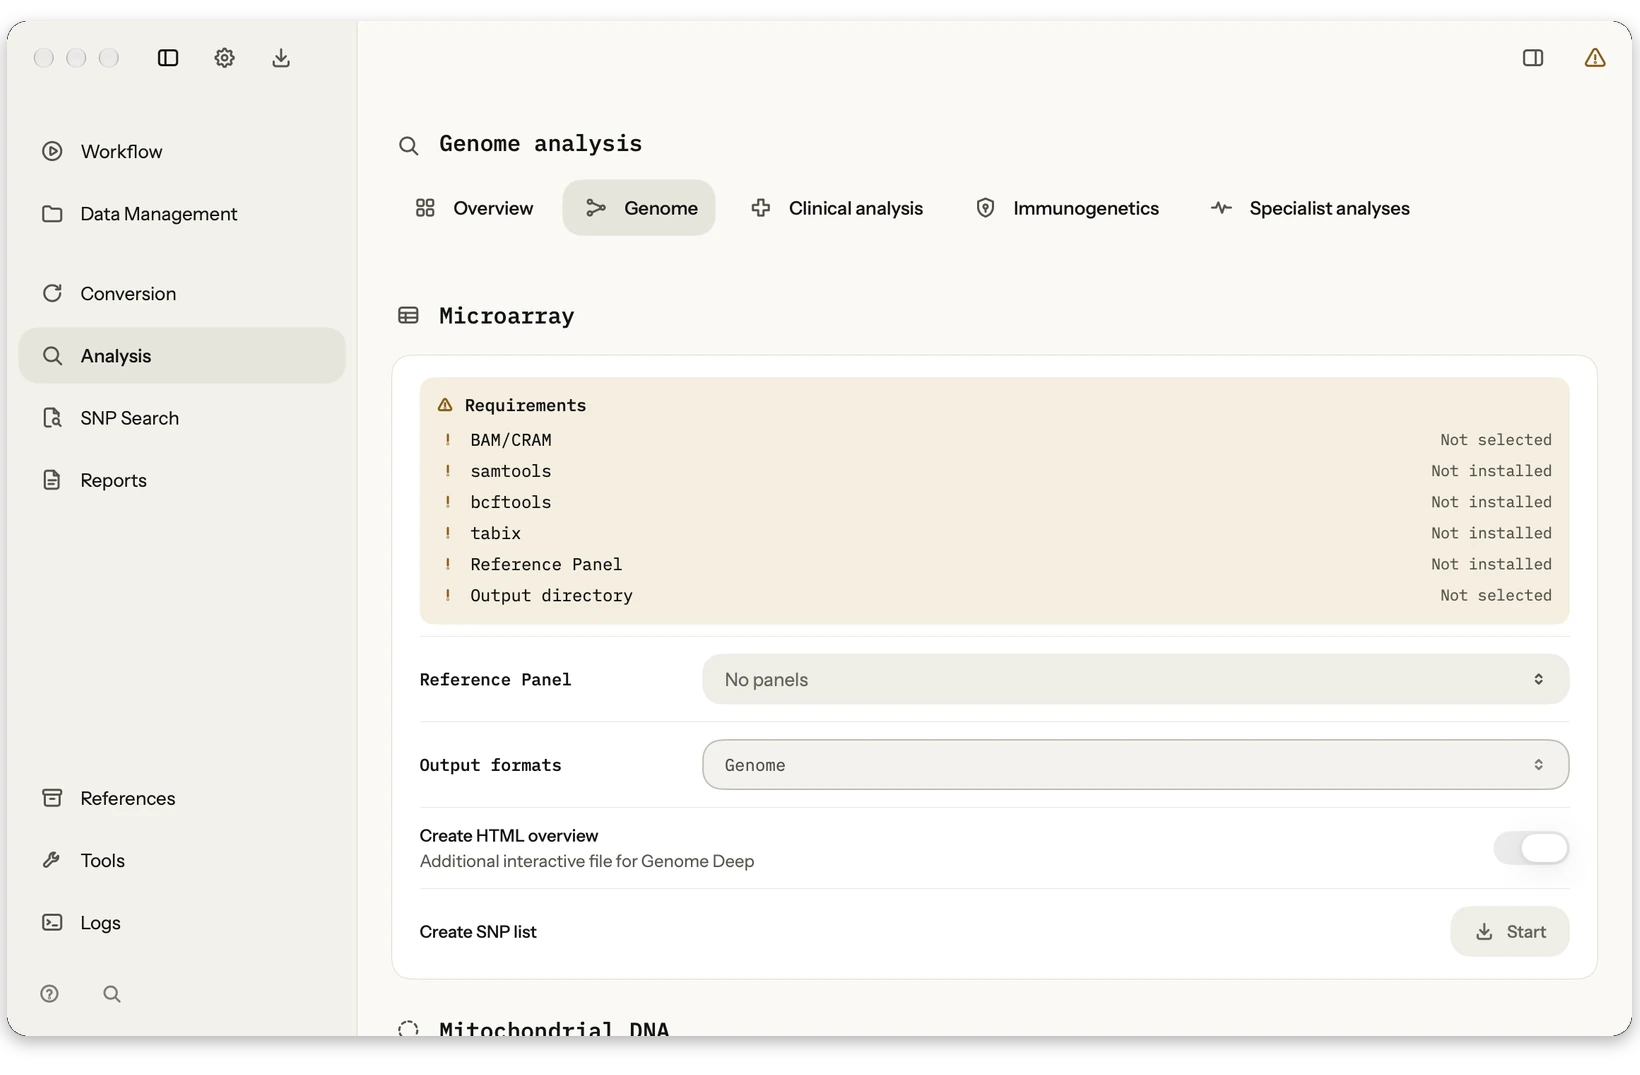Click the Output directory requirement text
The width and height of the screenshot is (1640, 1075).
coord(551,595)
